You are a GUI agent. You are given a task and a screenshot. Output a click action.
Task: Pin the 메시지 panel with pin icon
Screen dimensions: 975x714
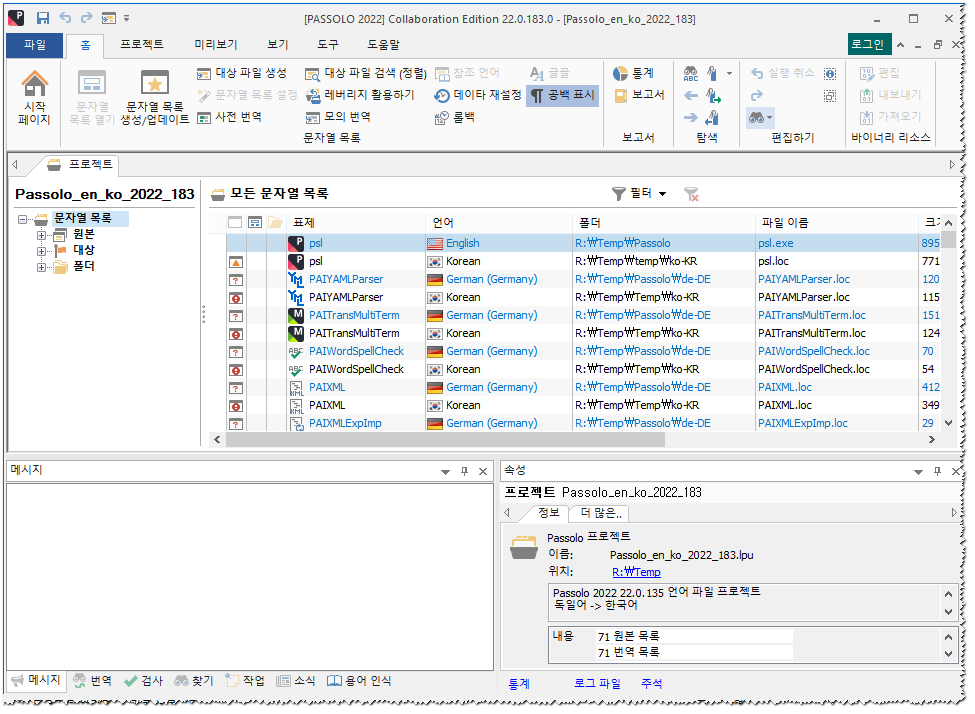[464, 472]
